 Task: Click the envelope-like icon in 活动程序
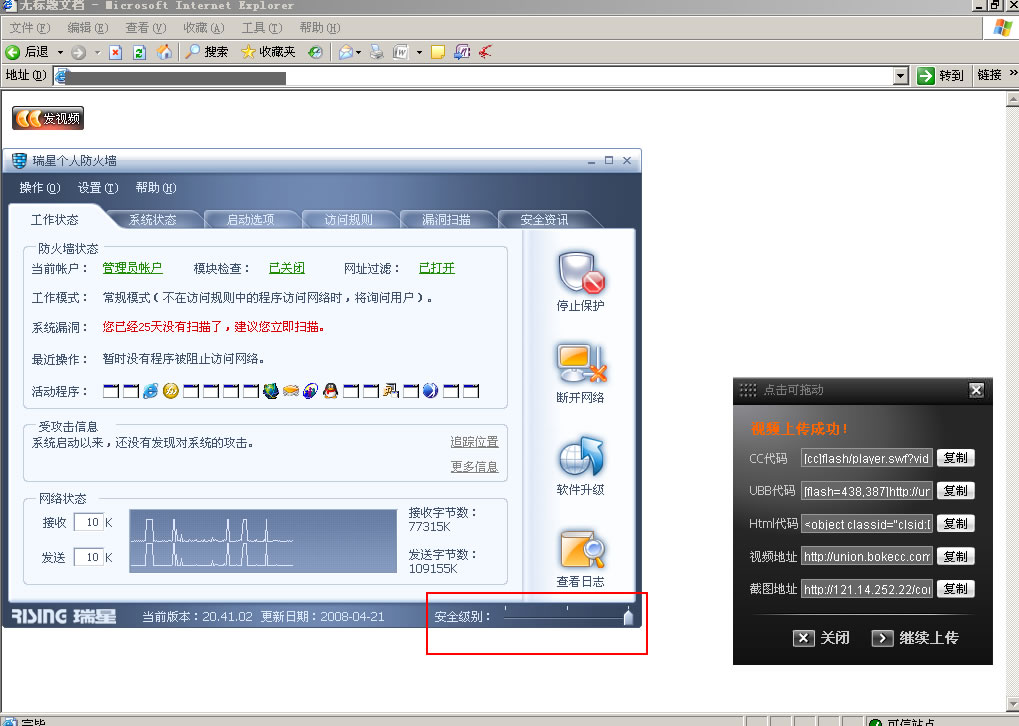[290, 391]
